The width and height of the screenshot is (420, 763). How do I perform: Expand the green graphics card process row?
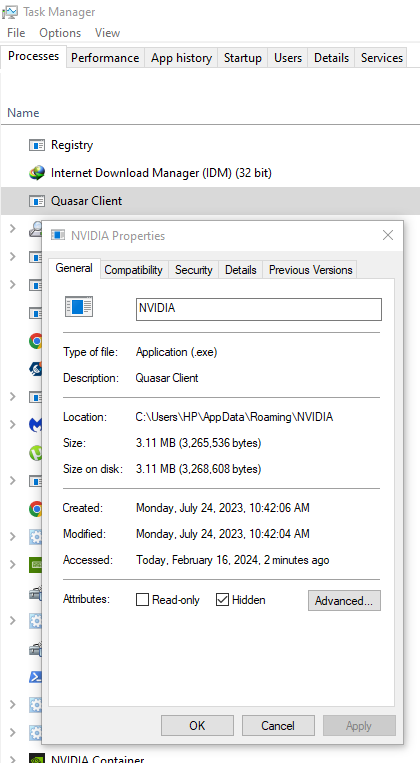pyautogui.click(x=13, y=564)
